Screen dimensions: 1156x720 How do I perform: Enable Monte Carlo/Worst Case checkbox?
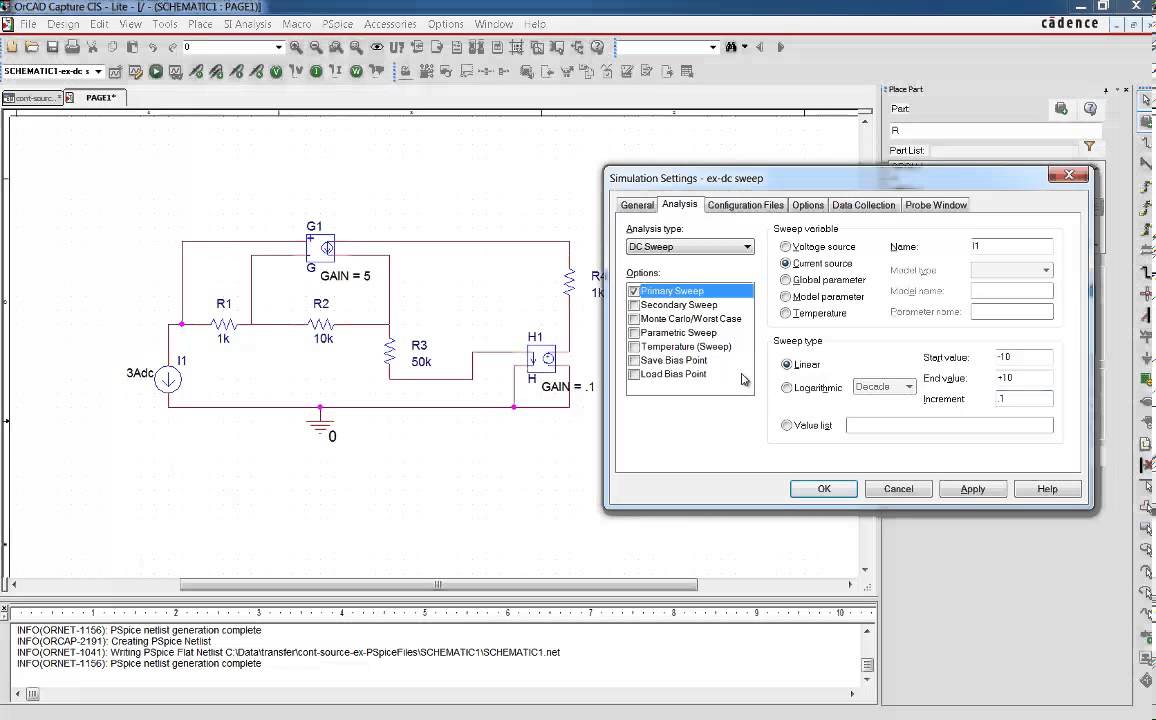pyautogui.click(x=633, y=319)
